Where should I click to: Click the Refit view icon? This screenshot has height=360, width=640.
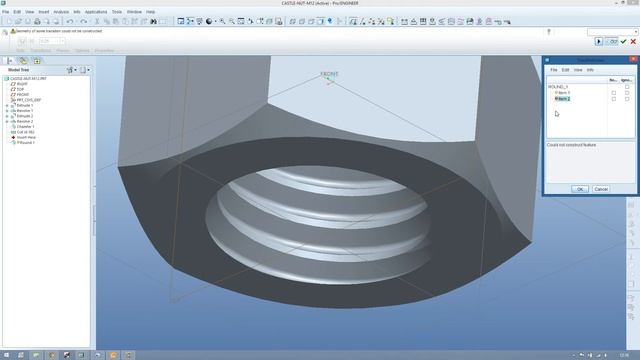[x=241, y=21]
